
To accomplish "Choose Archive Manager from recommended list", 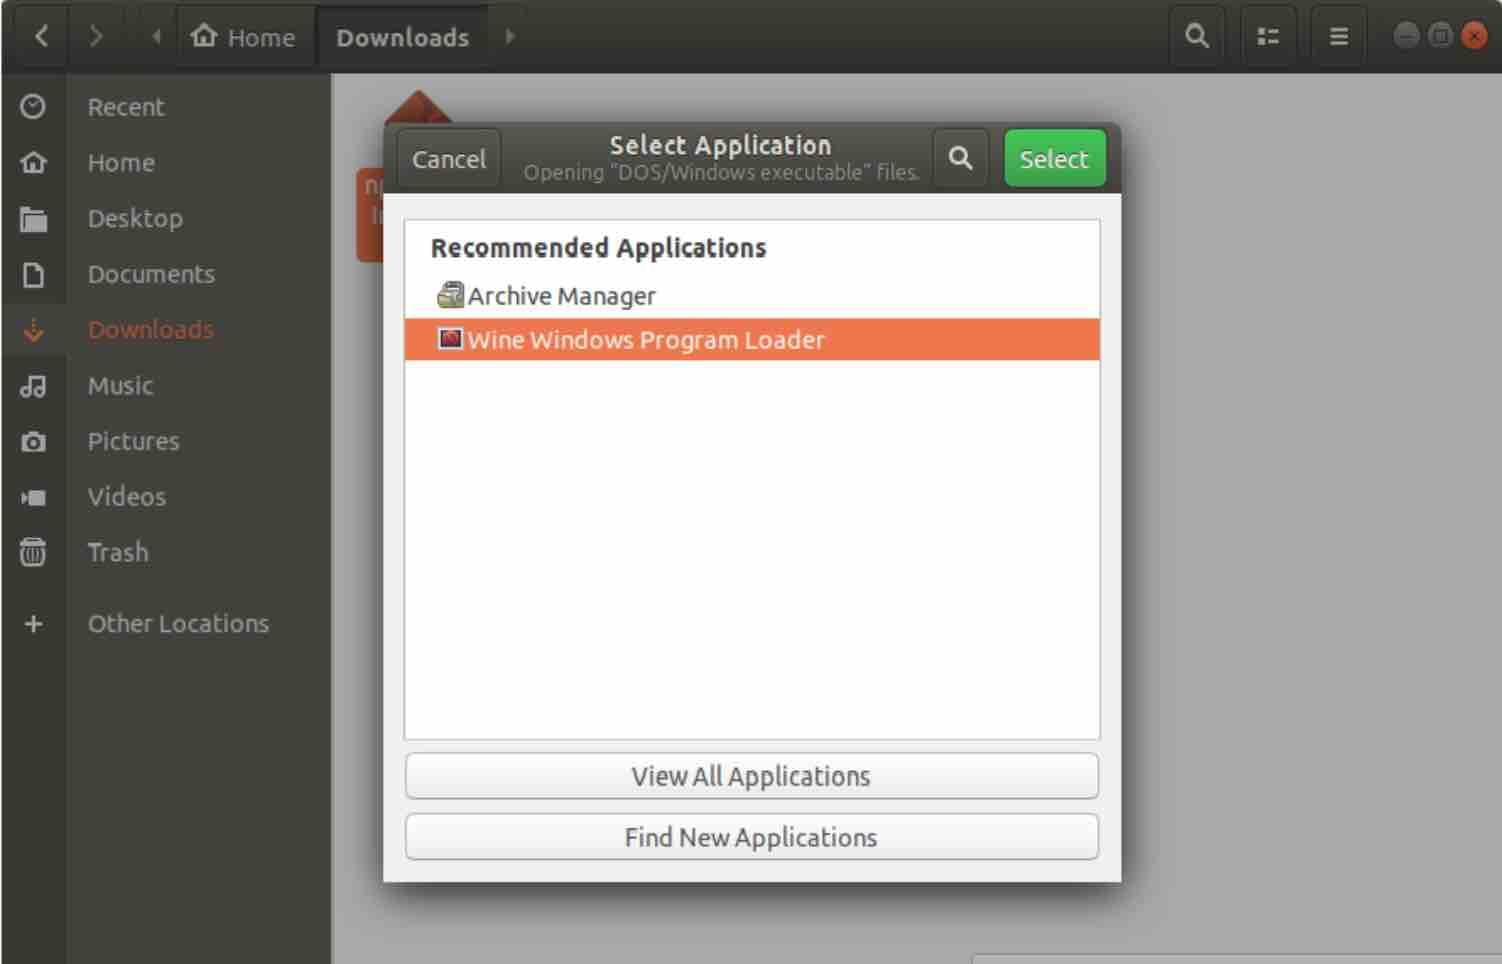I will [x=752, y=296].
